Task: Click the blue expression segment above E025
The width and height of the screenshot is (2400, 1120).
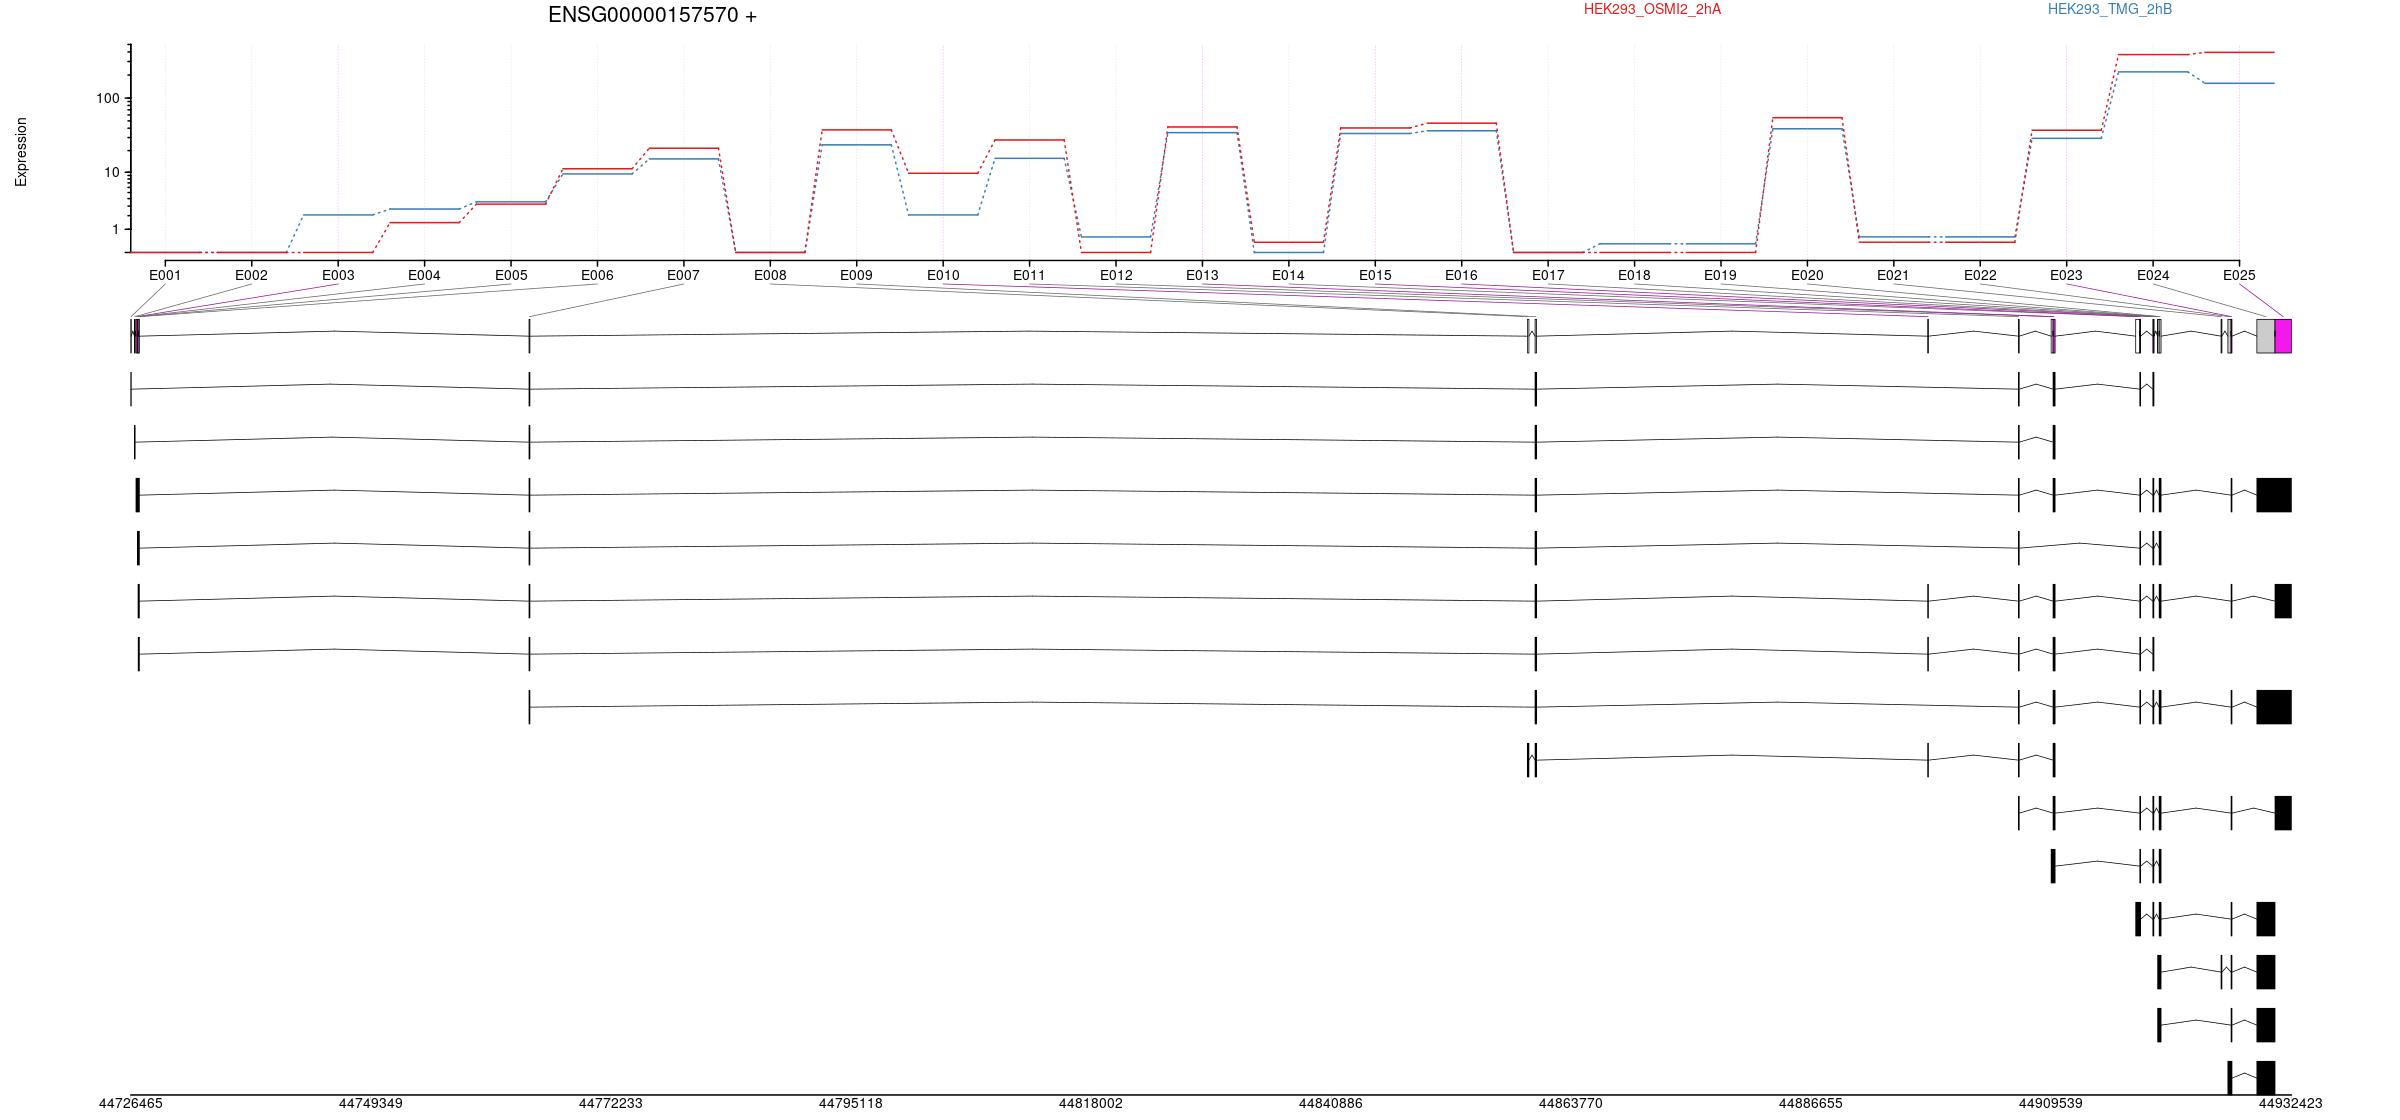Action: (x=2239, y=83)
